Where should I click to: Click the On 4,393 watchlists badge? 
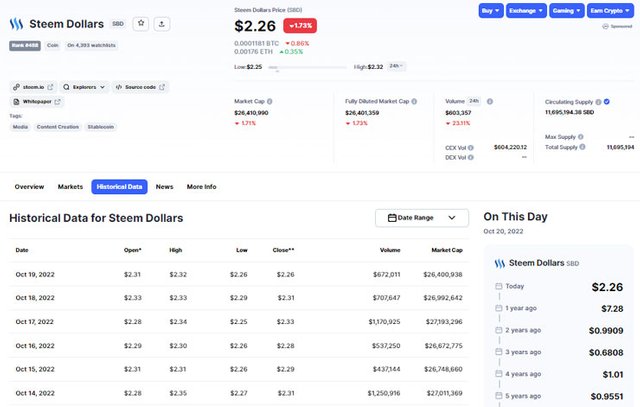[91, 45]
